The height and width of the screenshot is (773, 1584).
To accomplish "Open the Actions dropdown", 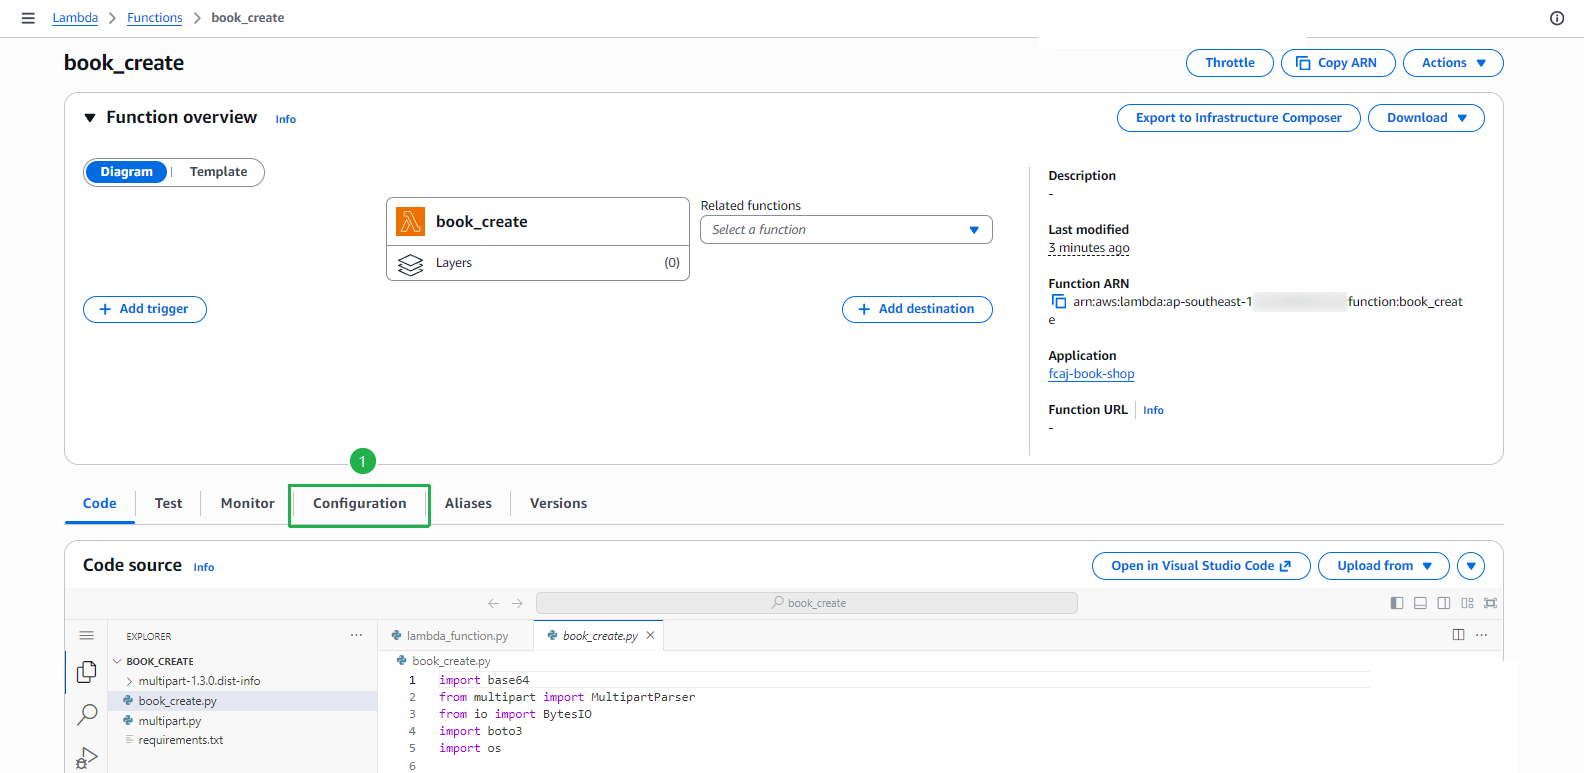I will point(1453,63).
